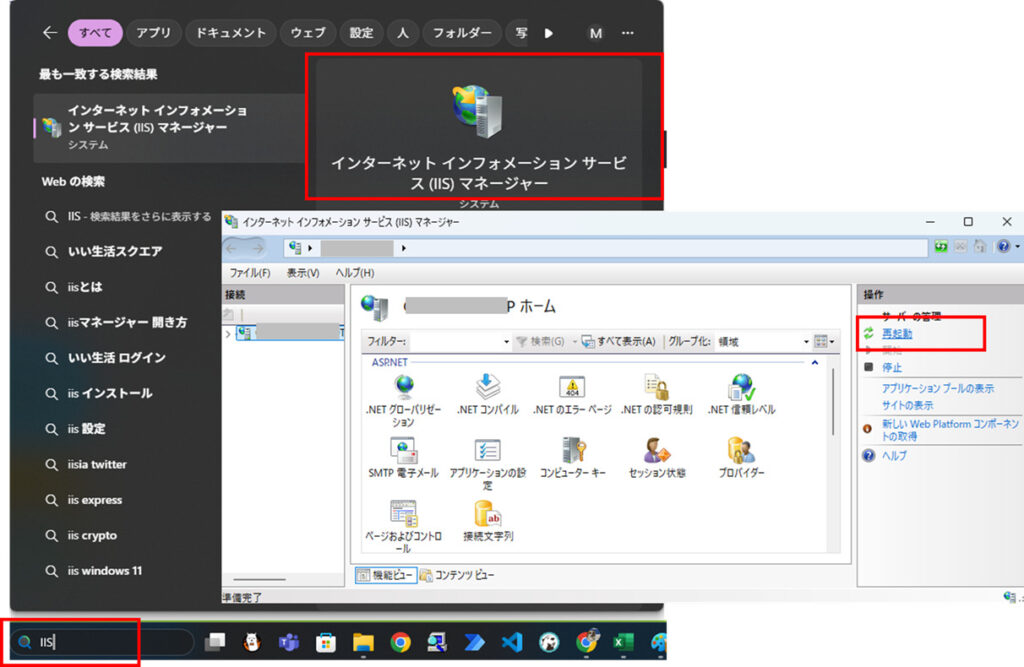Open the 表示(V) menu
This screenshot has width=1024, height=667.
click(303, 273)
